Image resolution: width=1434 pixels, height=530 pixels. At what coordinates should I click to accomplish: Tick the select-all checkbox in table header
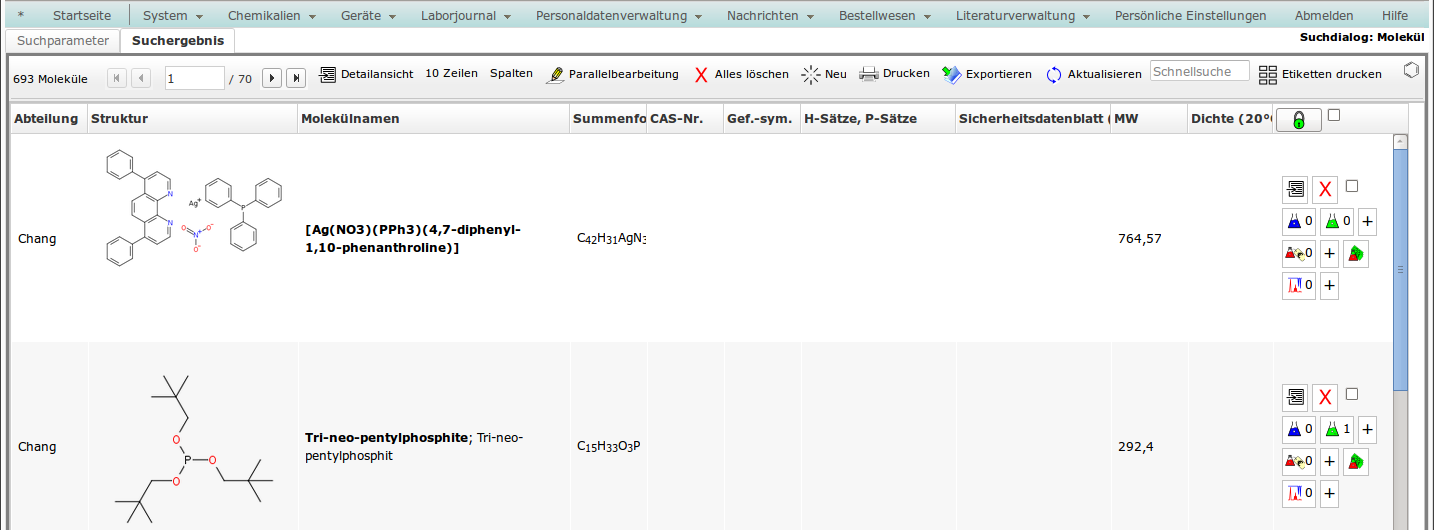click(1334, 116)
